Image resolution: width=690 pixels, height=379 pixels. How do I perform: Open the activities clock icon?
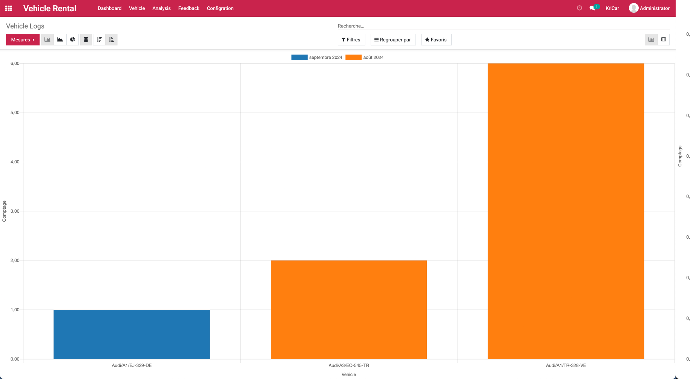pos(579,8)
